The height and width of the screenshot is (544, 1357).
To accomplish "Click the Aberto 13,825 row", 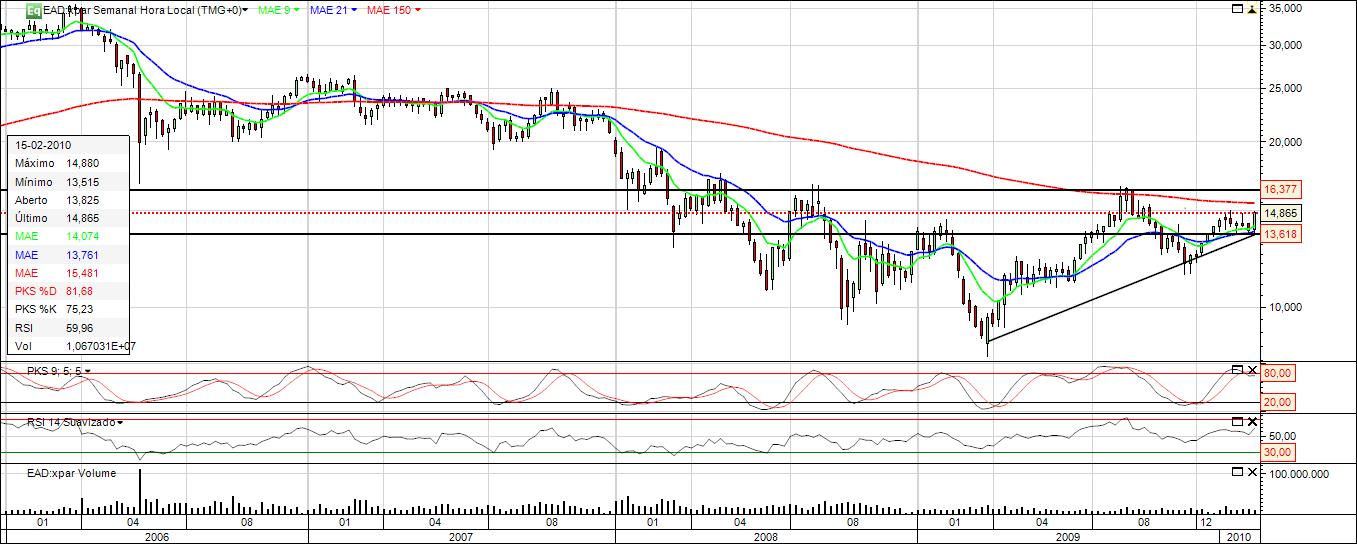I will point(68,200).
